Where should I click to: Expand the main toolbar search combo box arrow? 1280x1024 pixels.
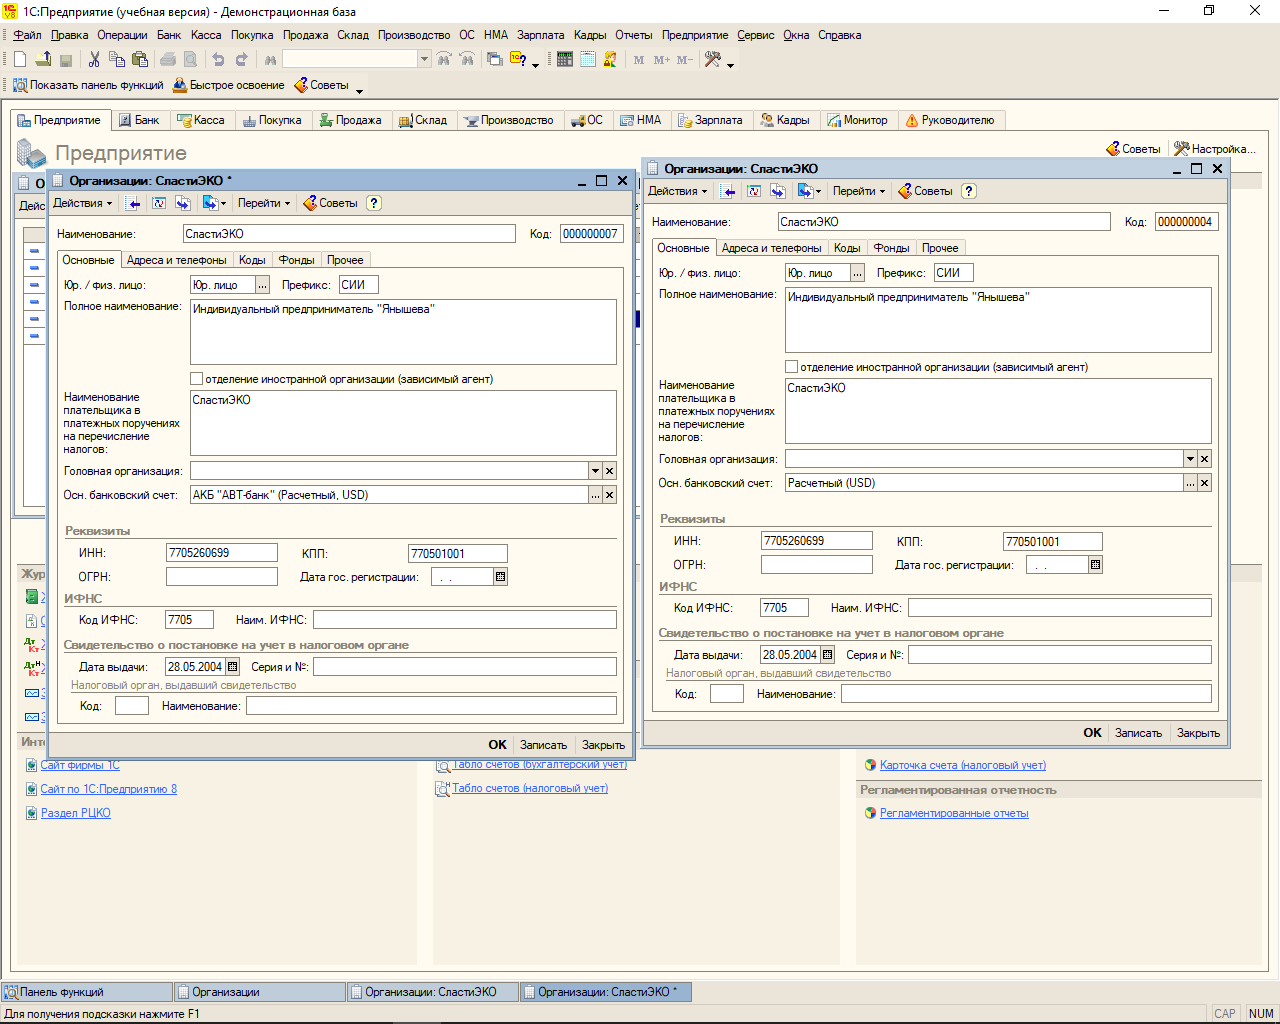424,60
